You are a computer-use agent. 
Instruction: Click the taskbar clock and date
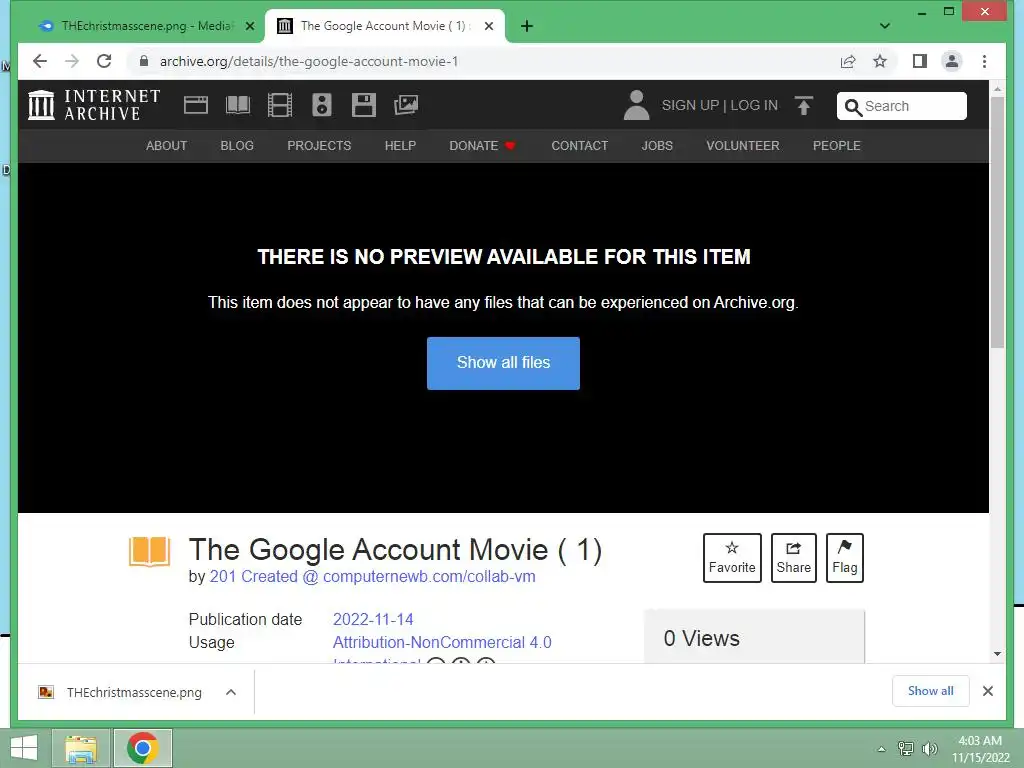point(980,749)
